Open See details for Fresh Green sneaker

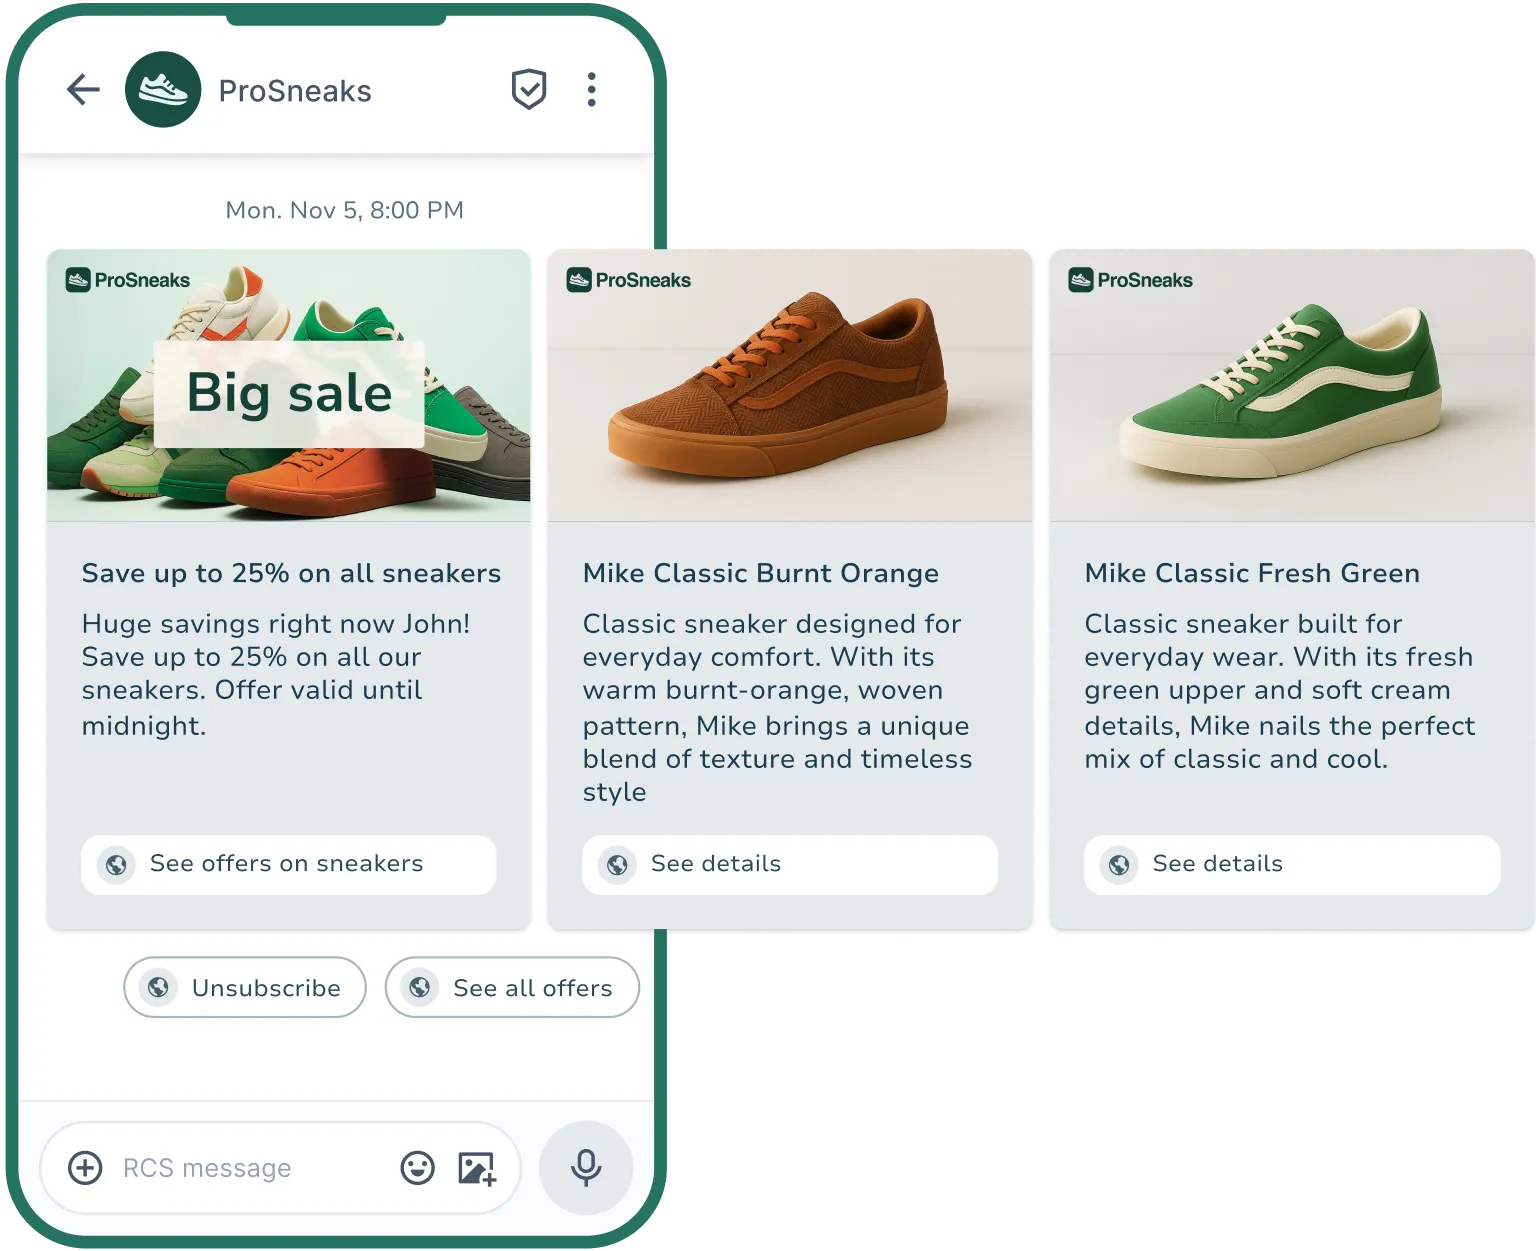(x=1291, y=864)
